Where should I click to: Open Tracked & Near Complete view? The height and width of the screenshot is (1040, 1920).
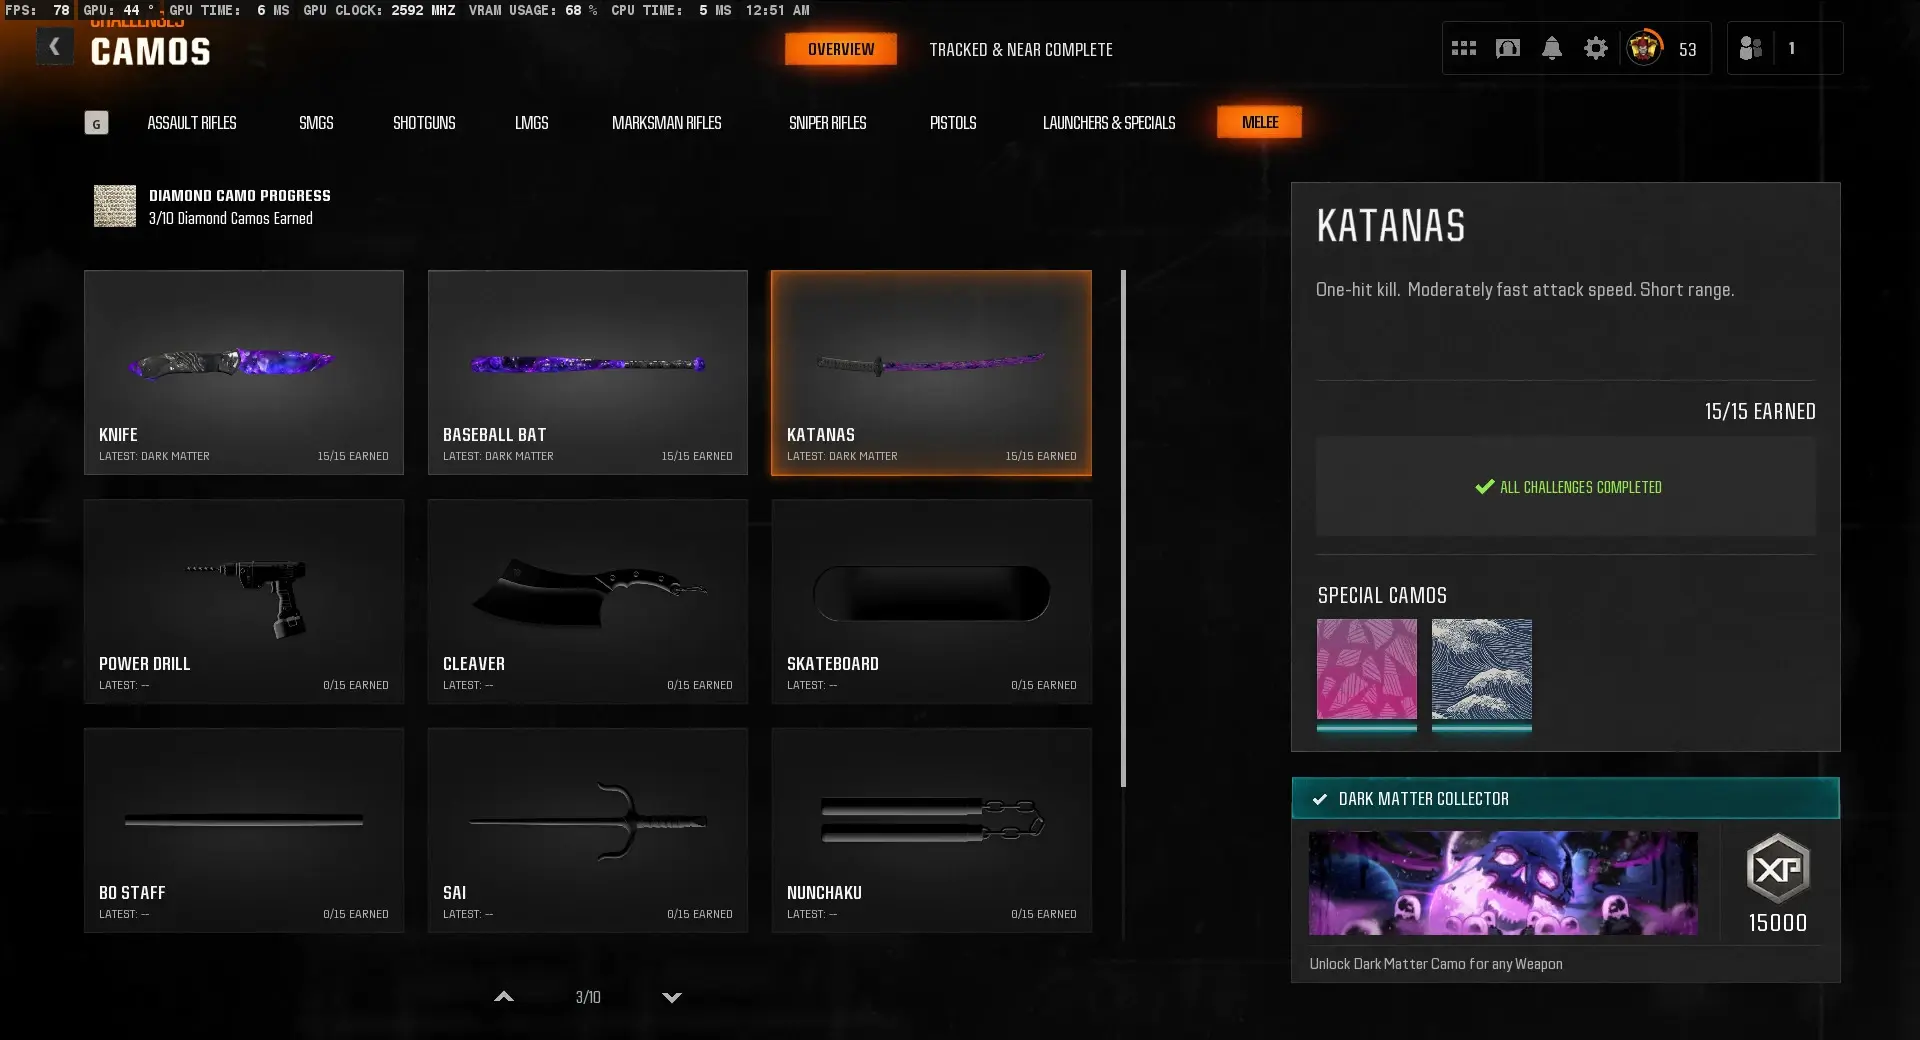tap(1020, 49)
